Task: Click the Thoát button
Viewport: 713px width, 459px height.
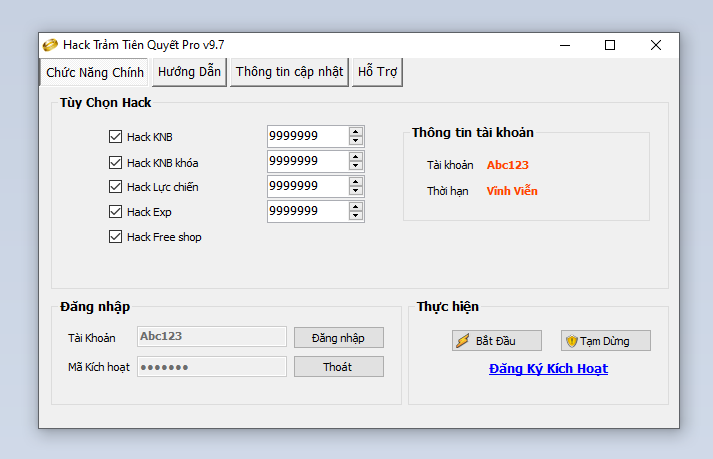Action: click(x=338, y=367)
